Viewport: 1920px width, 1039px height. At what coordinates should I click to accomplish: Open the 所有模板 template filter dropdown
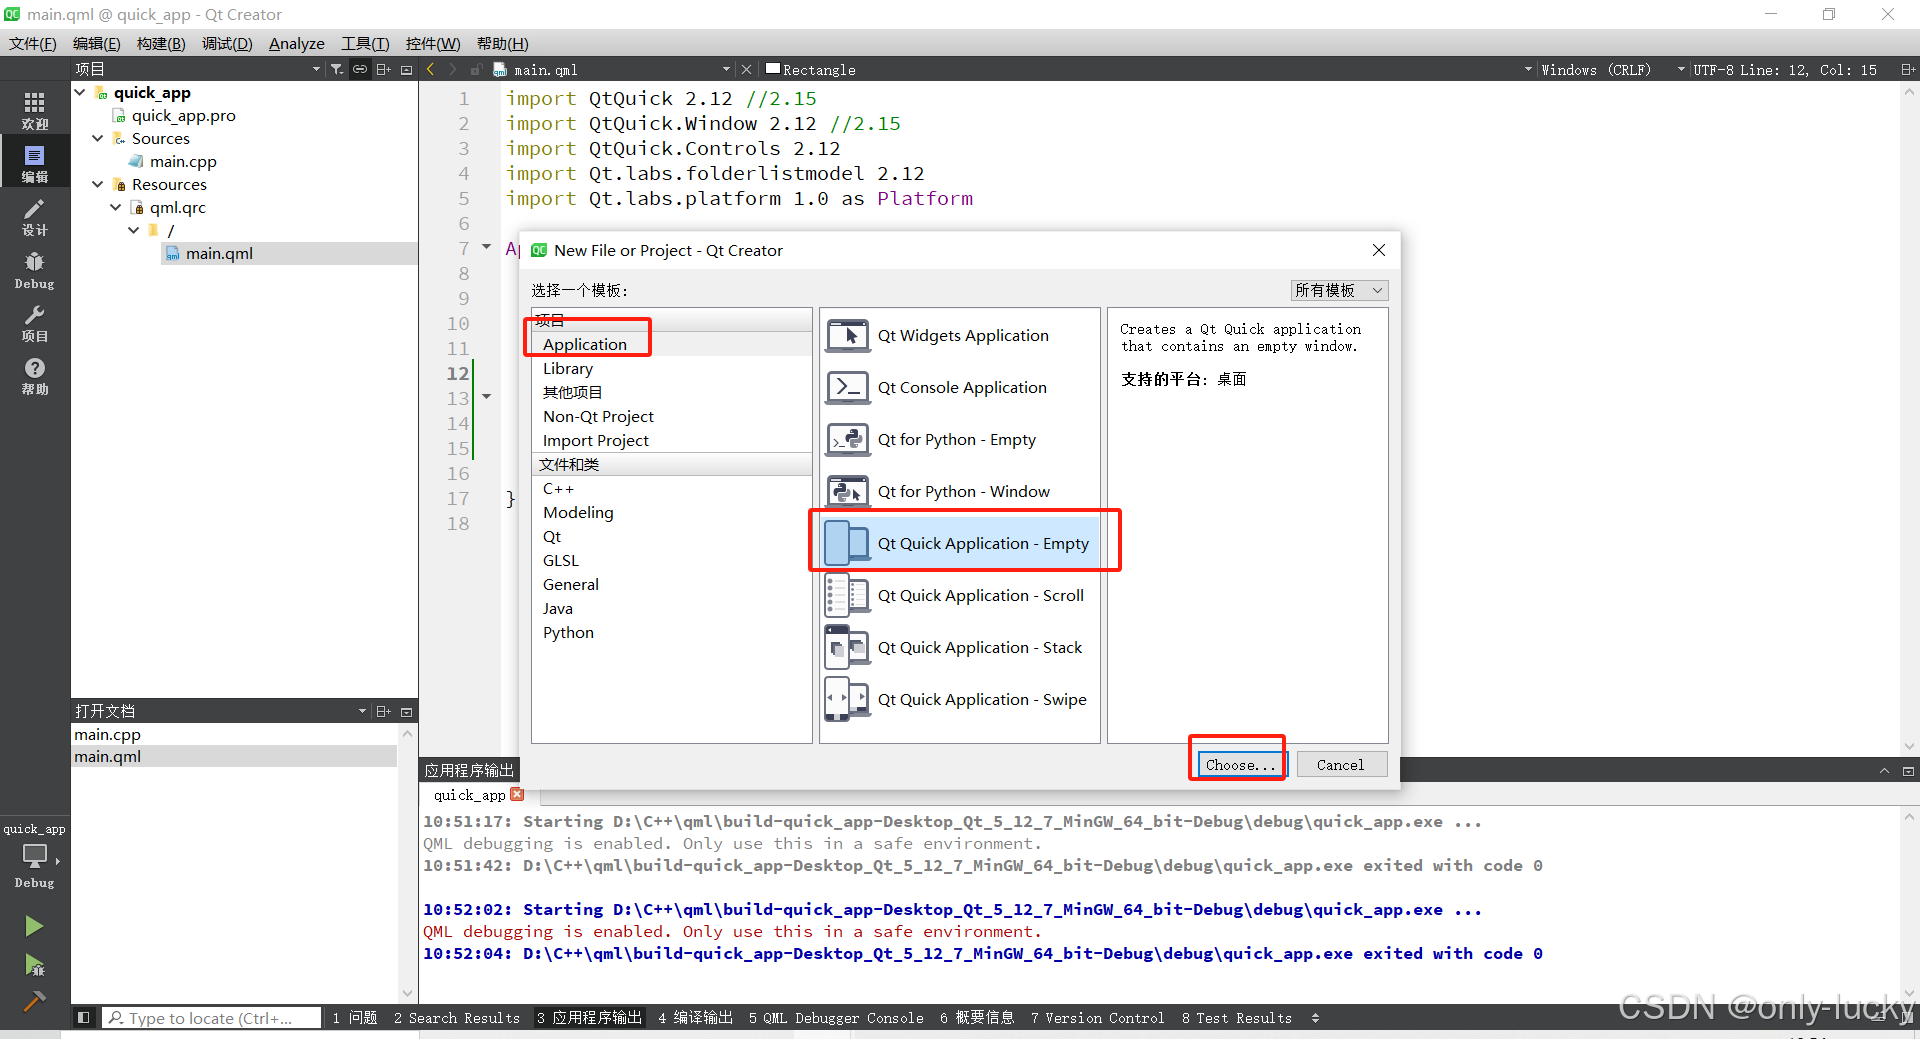[1339, 290]
